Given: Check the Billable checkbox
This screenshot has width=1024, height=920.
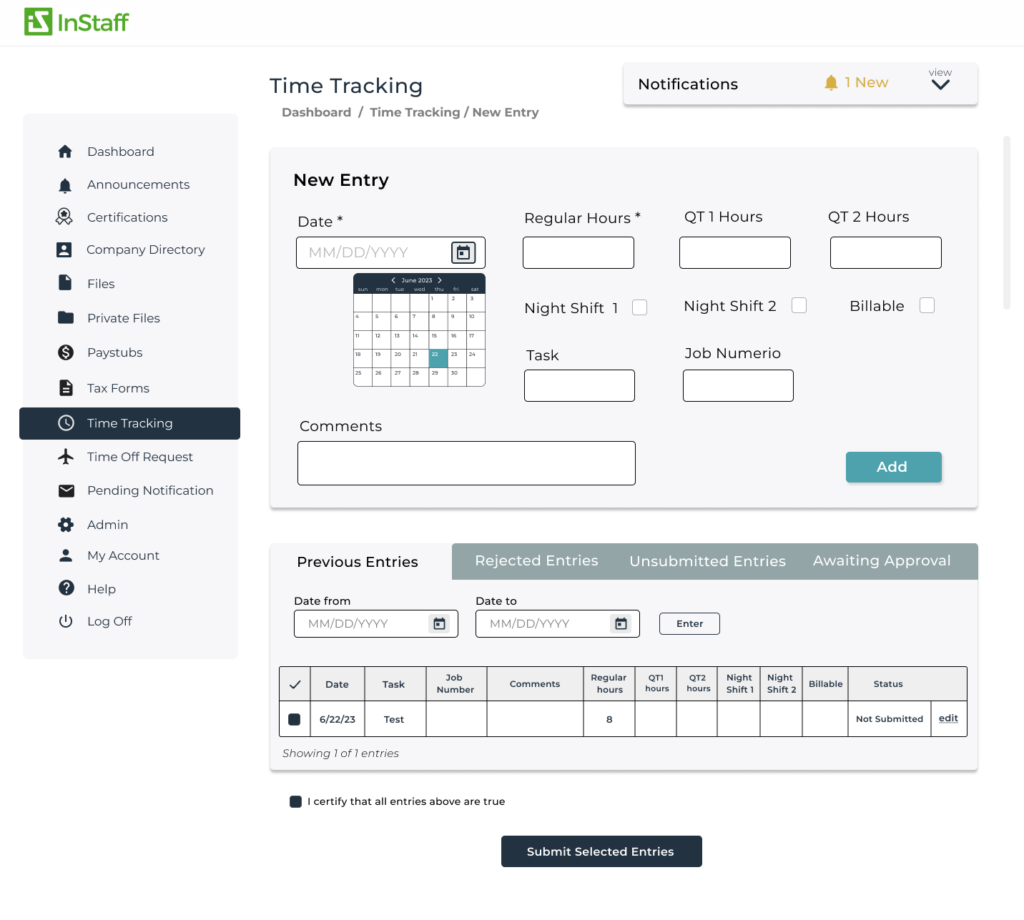Looking at the screenshot, I should tap(927, 306).
